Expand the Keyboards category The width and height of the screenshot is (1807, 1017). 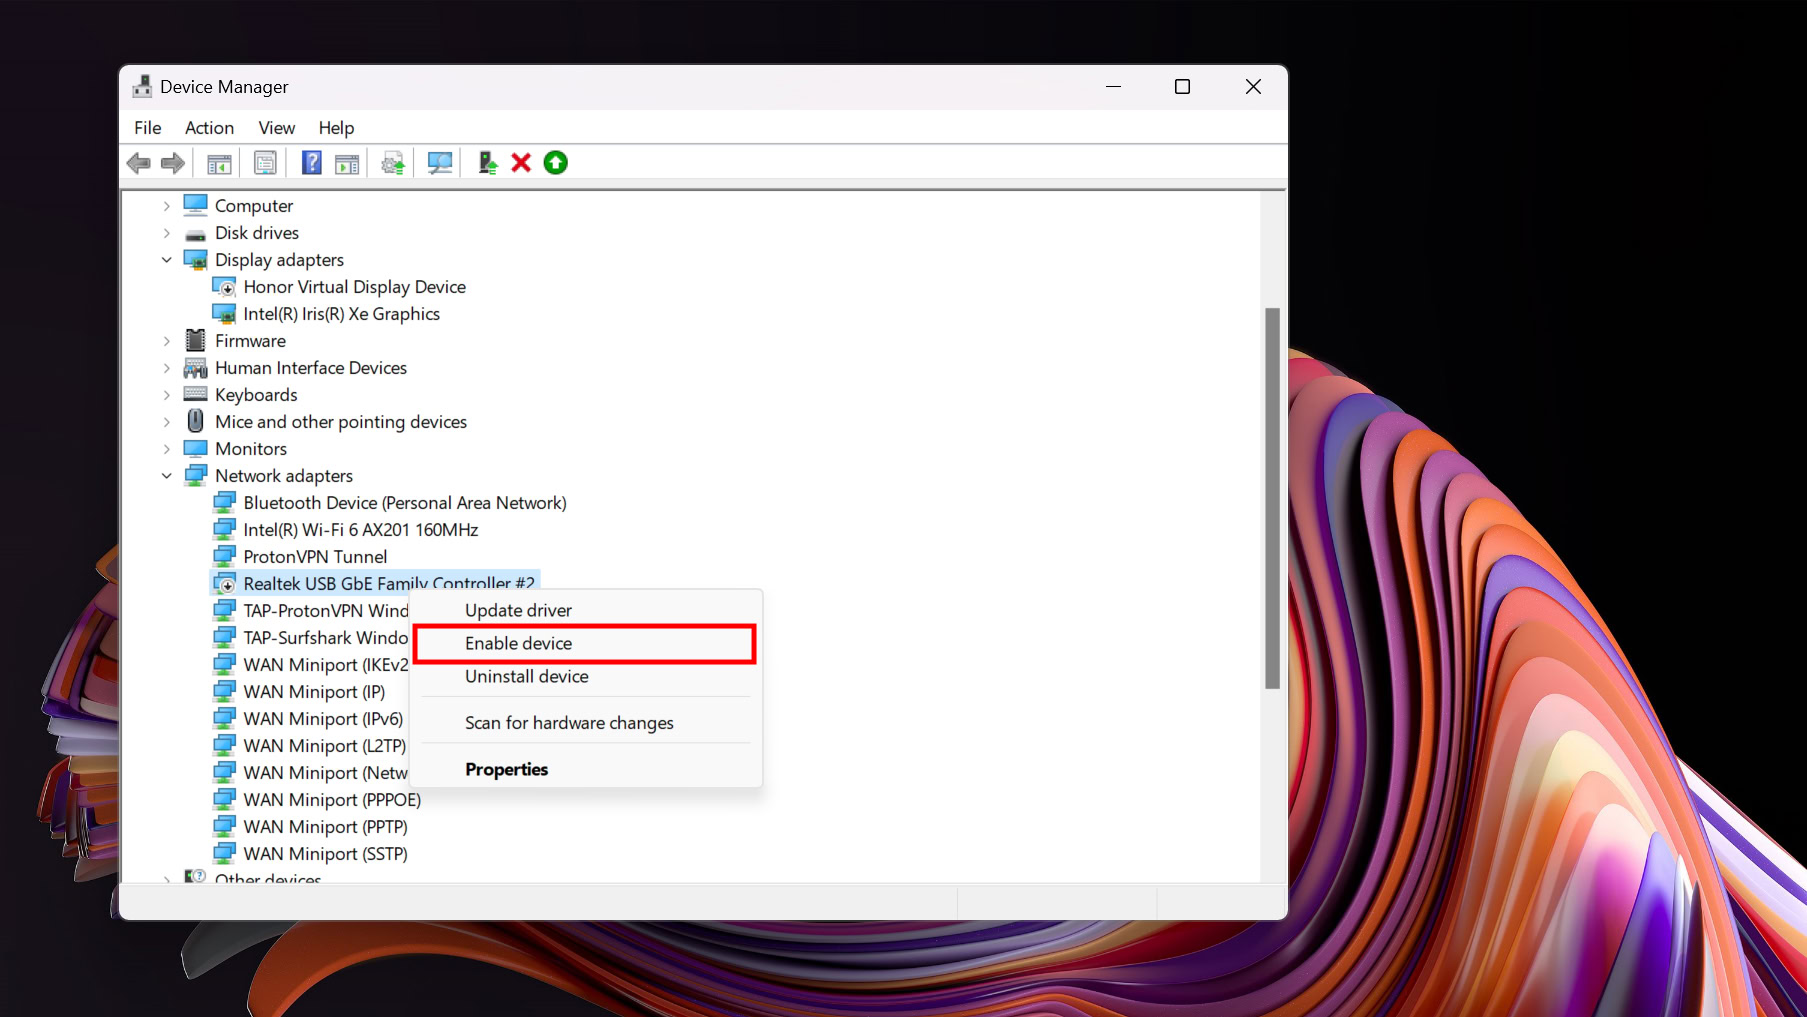point(167,395)
